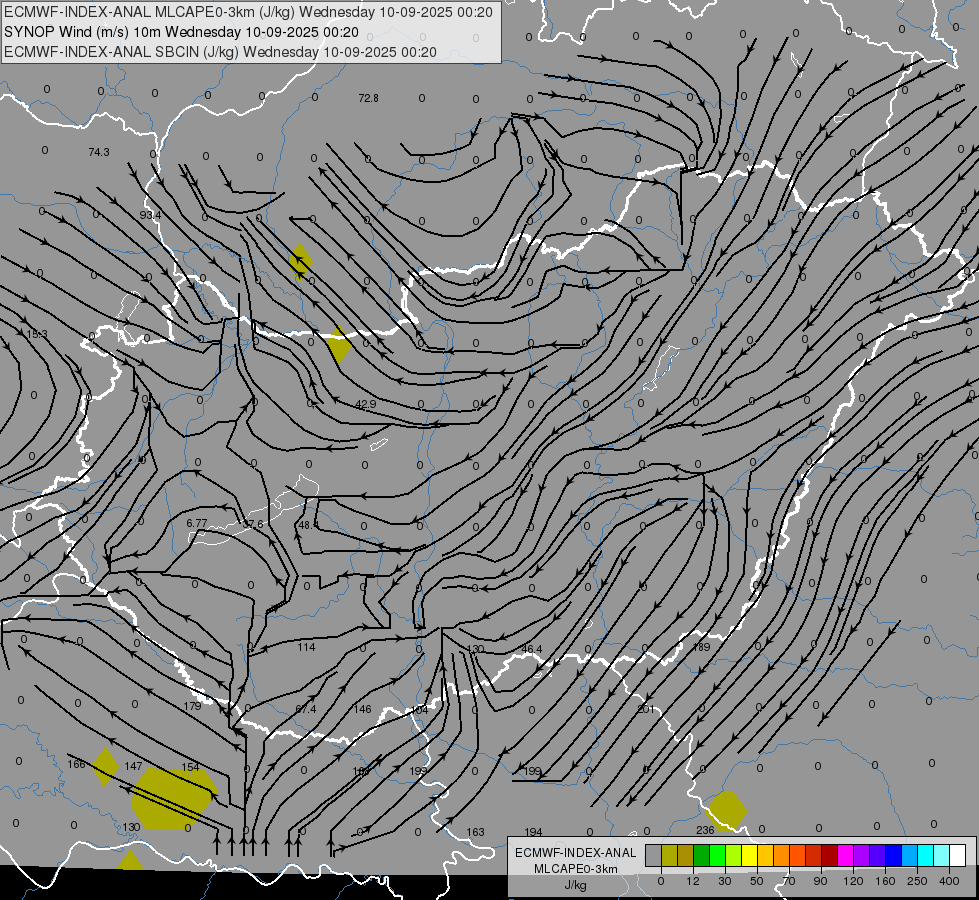The width and height of the screenshot is (979, 900).
Task: Select the dark red legend swatch after 90
Action: [x=829, y=855]
